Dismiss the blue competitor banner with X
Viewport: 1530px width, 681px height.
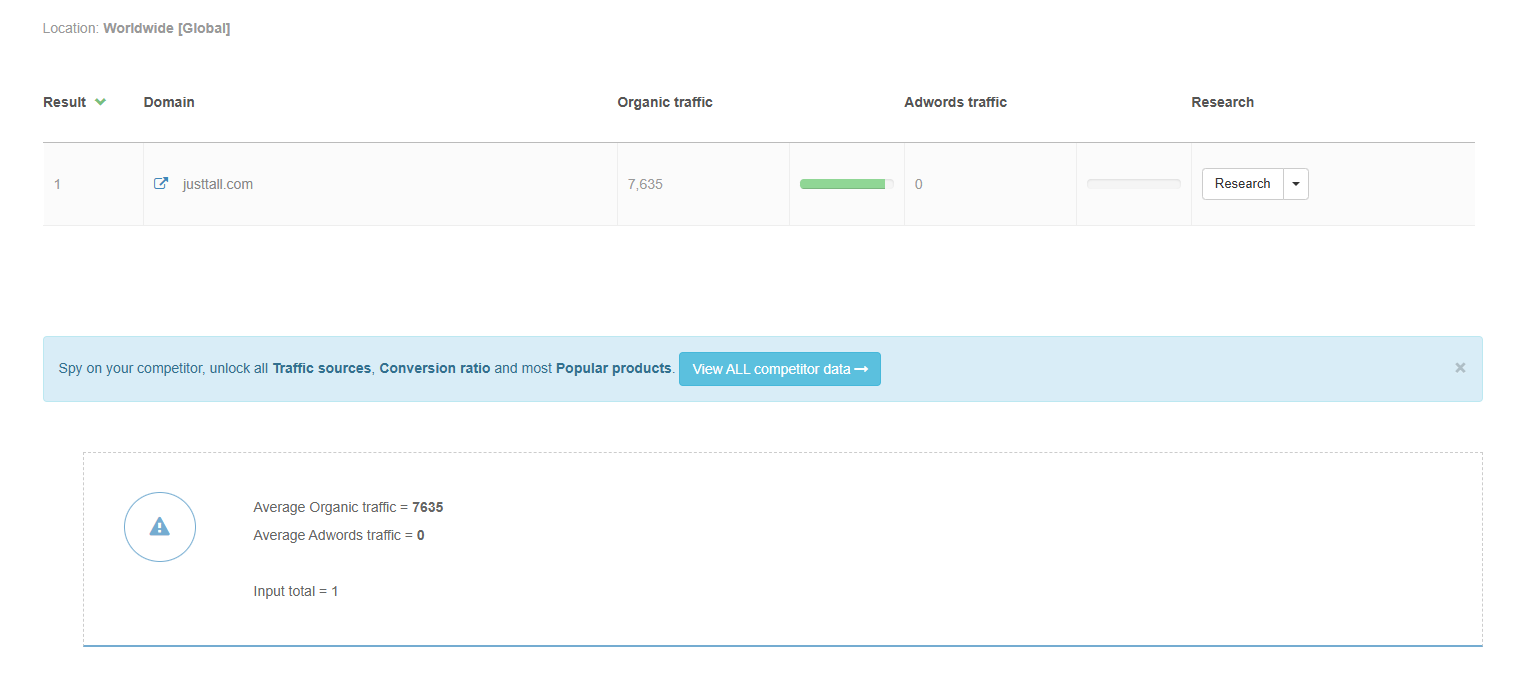tap(1460, 368)
